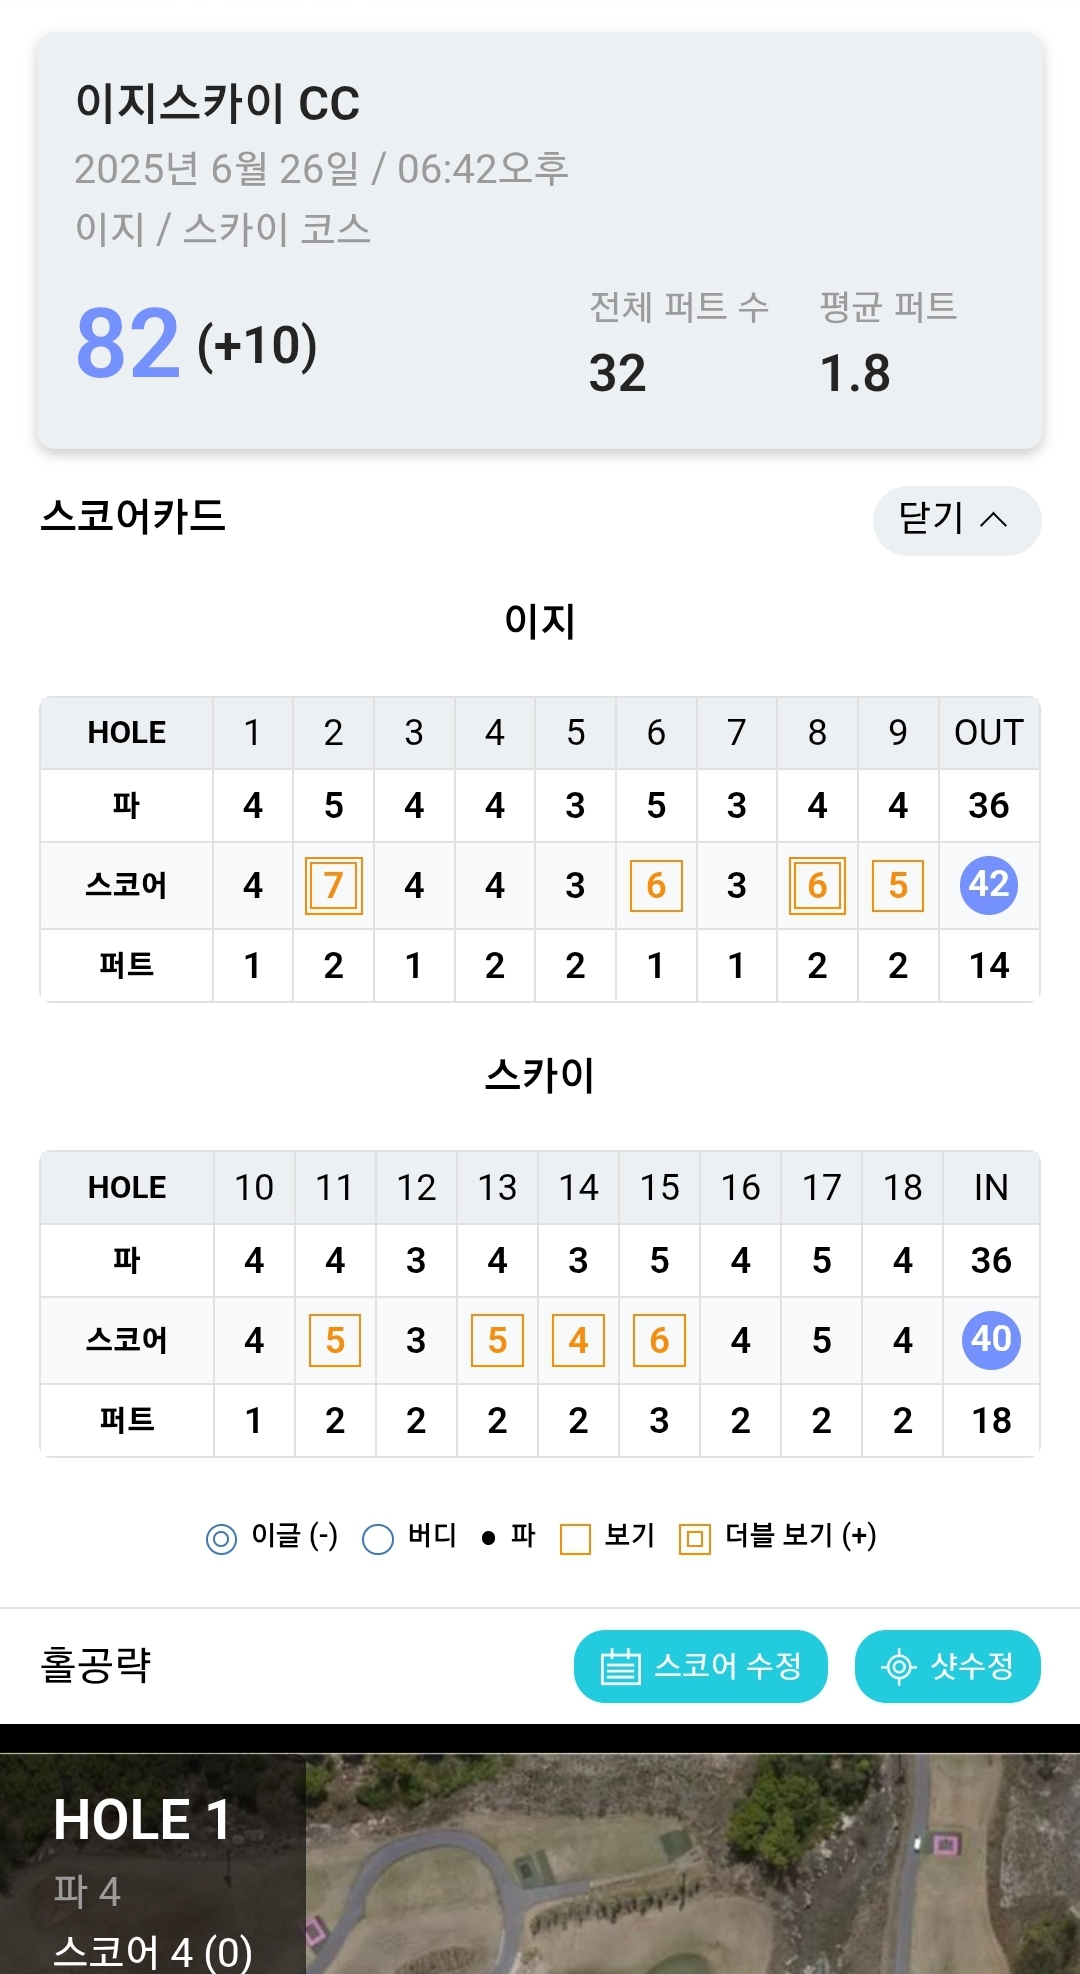The image size is (1080, 1974).
Task: Click the bogey 6 score on hole 6
Action: (656, 886)
